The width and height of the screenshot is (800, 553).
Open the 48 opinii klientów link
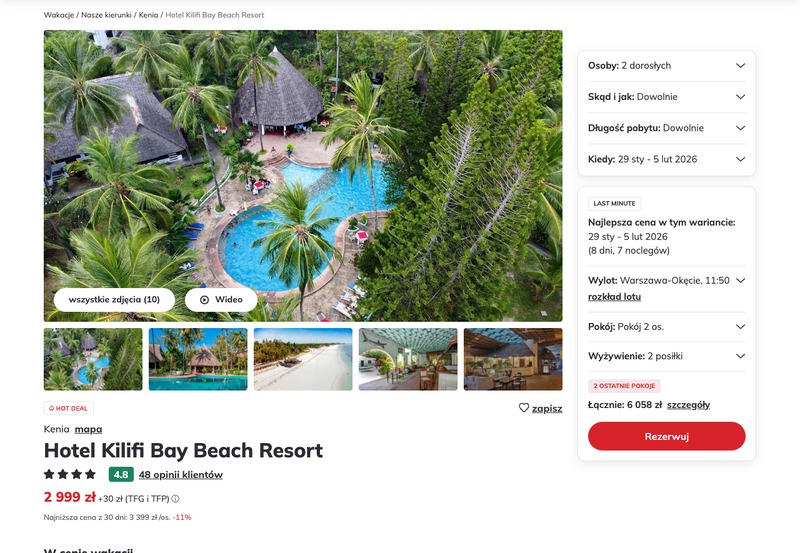tap(181, 474)
